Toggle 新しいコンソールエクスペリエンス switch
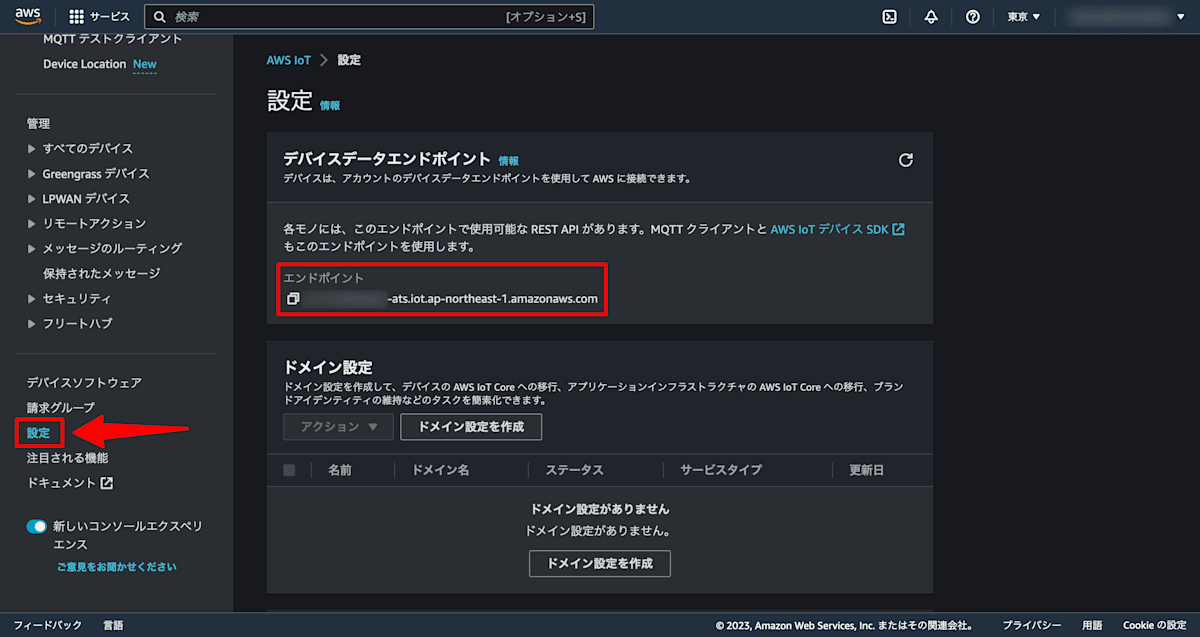 [37, 526]
